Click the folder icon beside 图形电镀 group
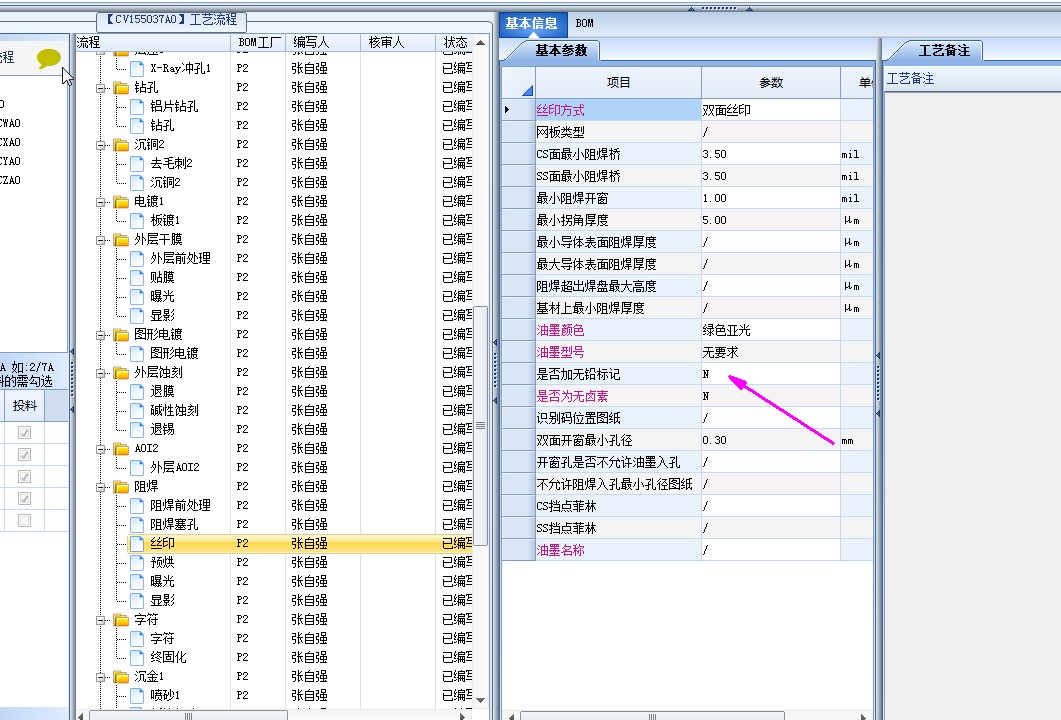 122,334
